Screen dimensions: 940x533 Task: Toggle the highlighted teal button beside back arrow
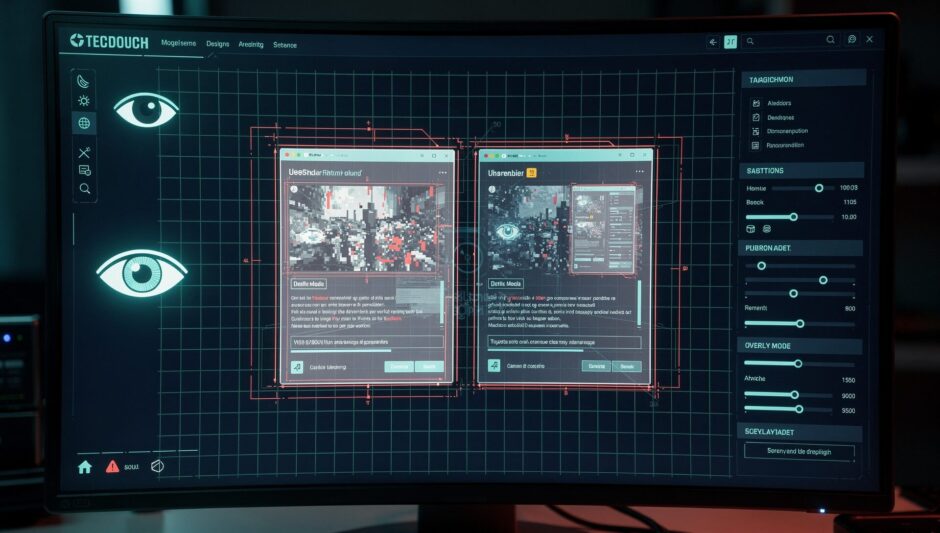coord(731,42)
